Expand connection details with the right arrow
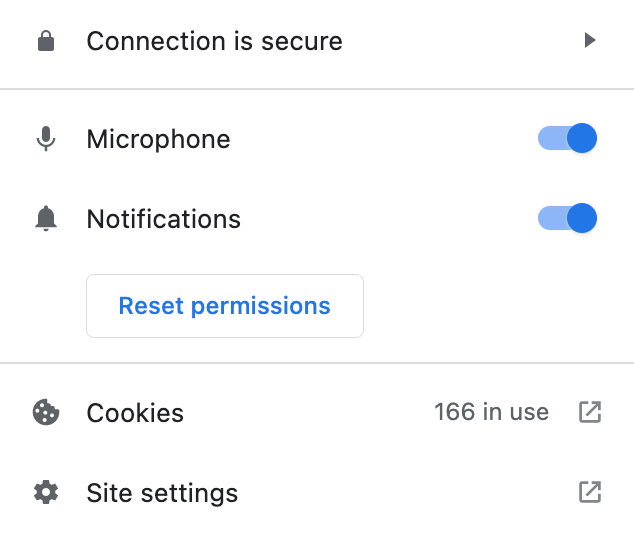 [590, 40]
